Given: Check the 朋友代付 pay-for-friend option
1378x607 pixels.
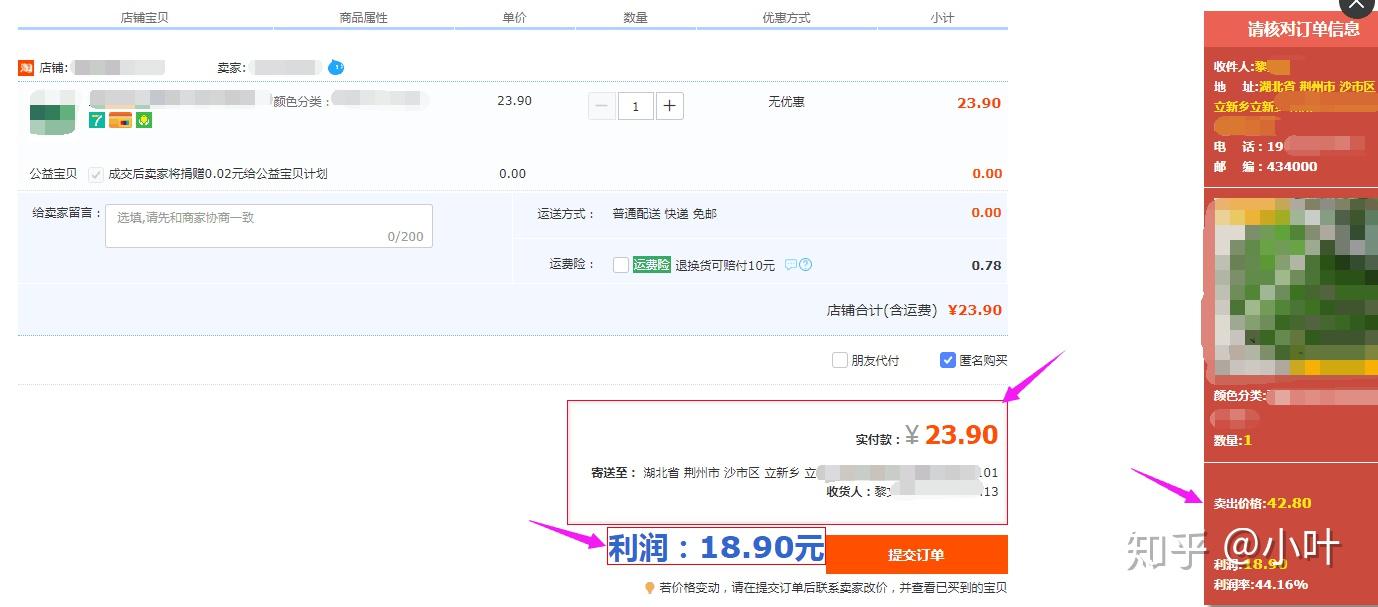Looking at the screenshot, I should [840, 360].
